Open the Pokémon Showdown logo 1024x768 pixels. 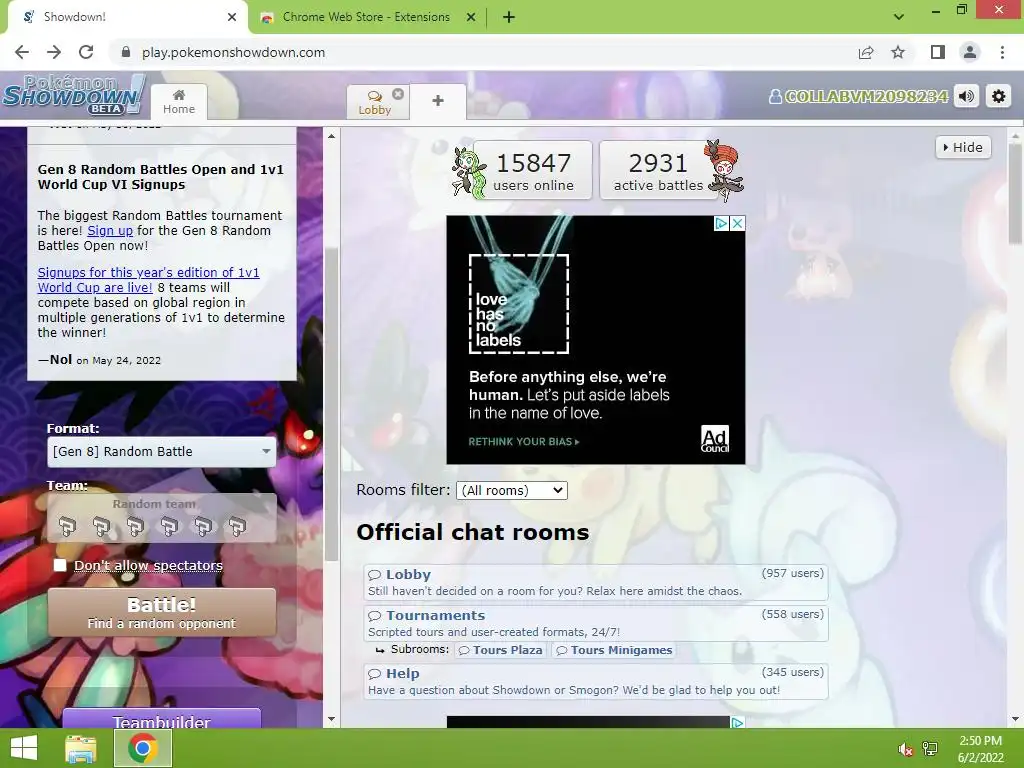tap(74, 95)
